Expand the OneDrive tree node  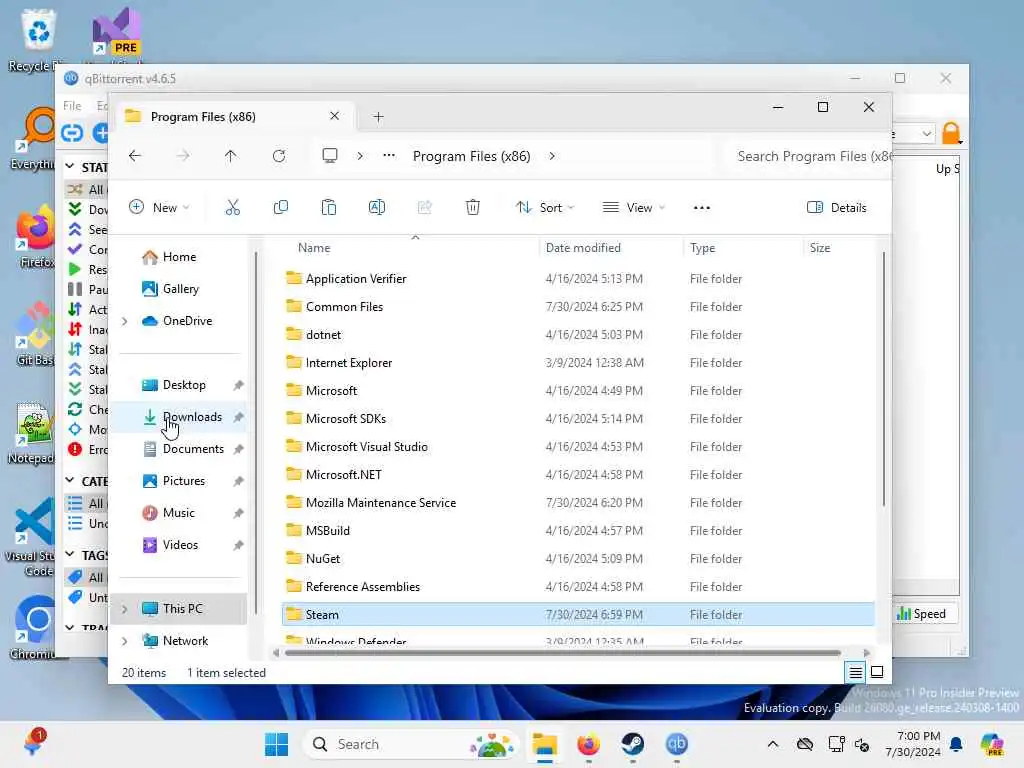coord(124,321)
